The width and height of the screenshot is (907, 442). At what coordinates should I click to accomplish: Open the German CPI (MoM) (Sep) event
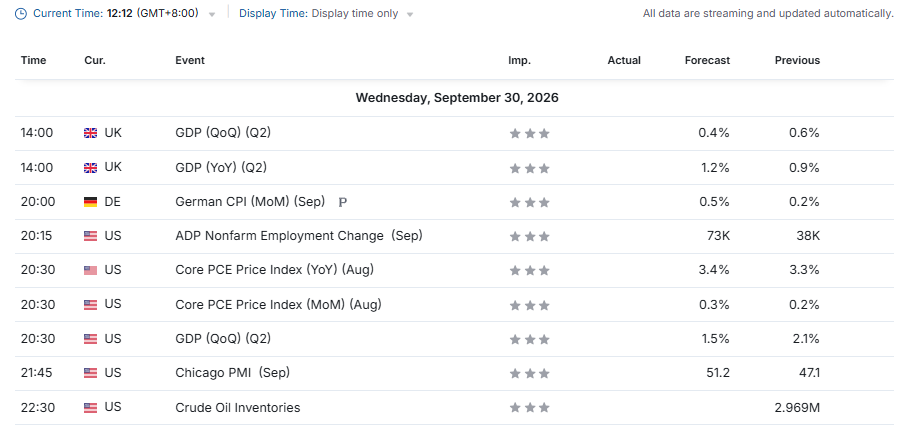click(250, 201)
